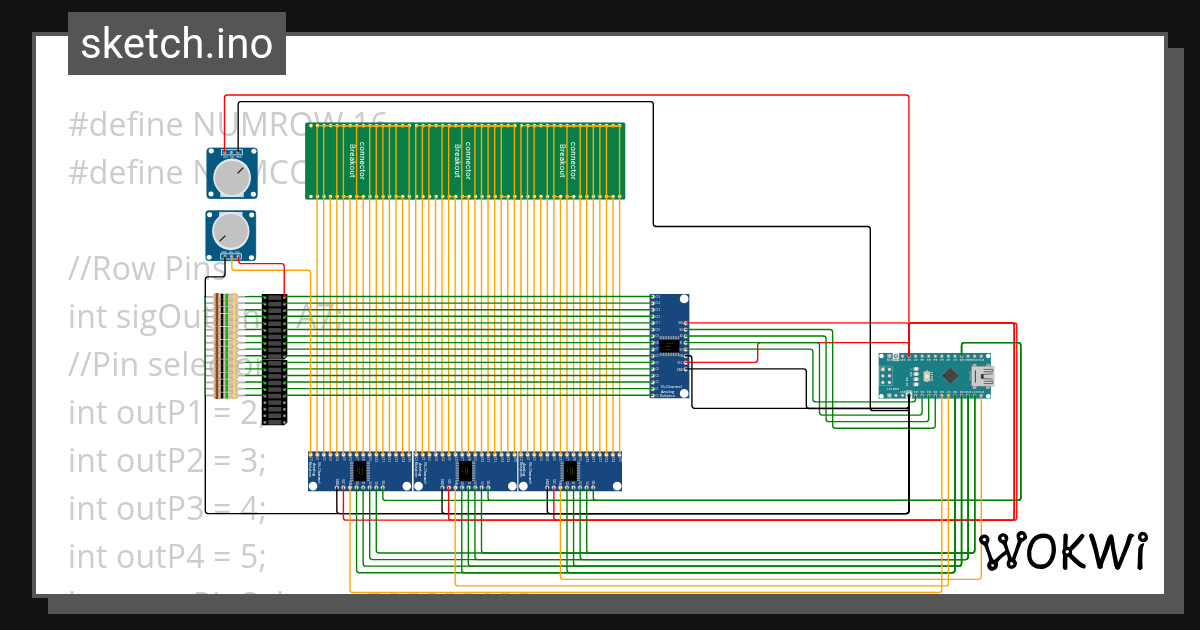Select the sketch.ino tab
Screen dimensions: 1200x630
(176, 43)
